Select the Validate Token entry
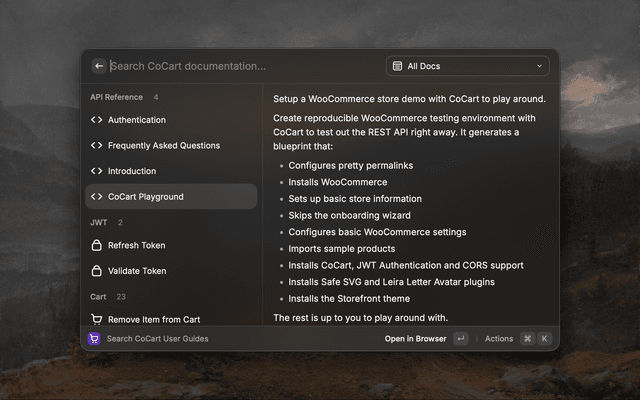Viewport: 640px width, 400px height. pyautogui.click(x=171, y=271)
